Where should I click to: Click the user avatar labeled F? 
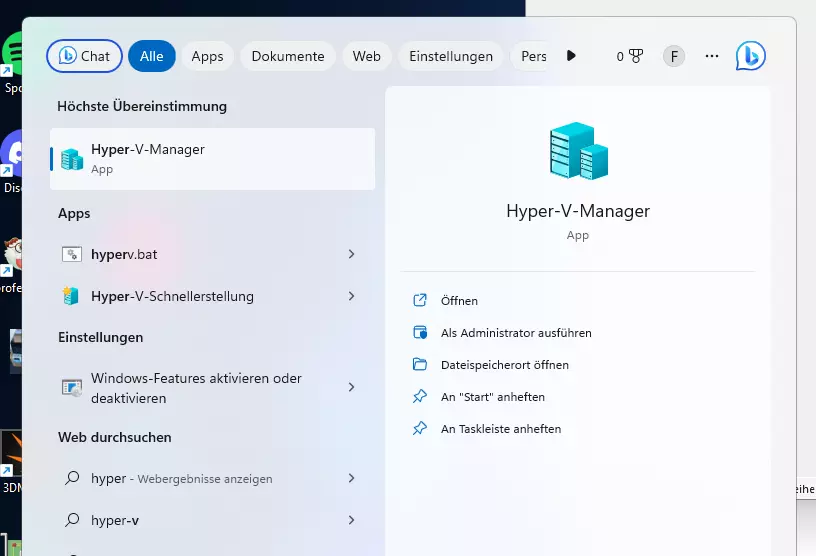click(x=674, y=57)
